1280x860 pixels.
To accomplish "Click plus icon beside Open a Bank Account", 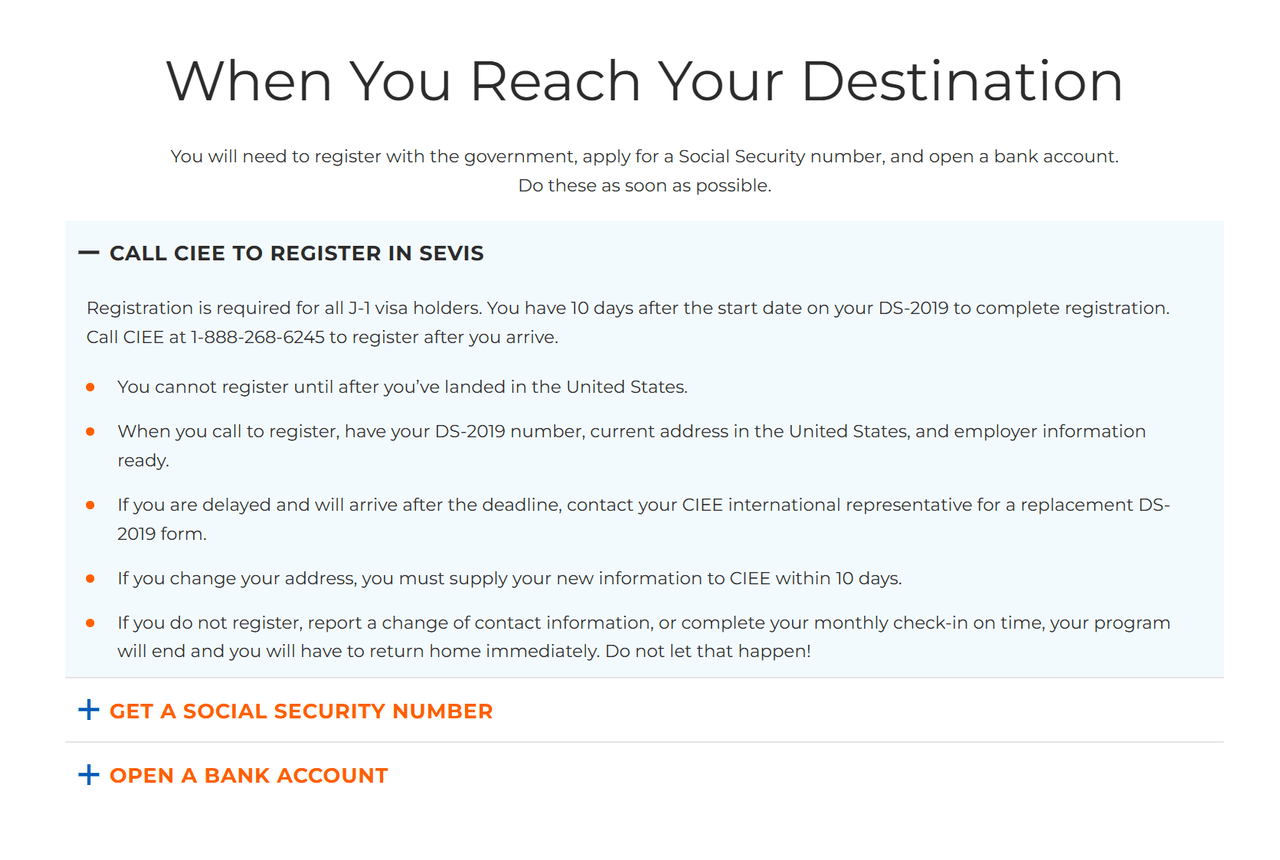I will tap(89, 774).
